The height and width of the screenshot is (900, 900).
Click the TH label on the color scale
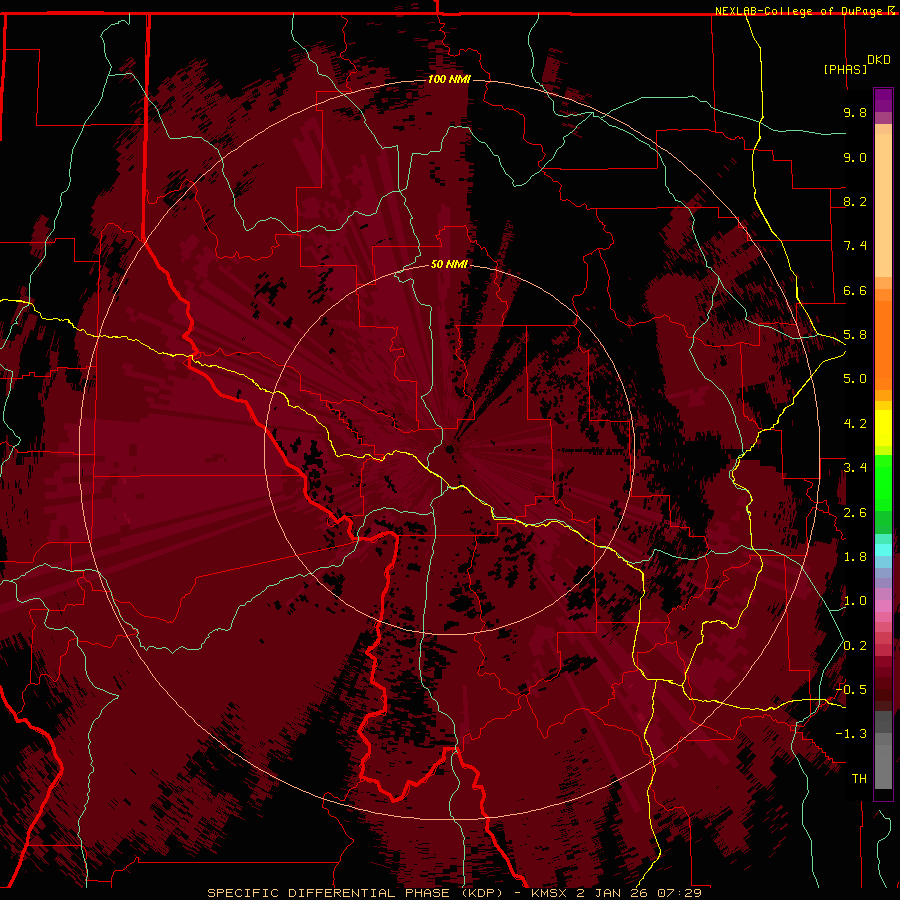[x=859, y=779]
